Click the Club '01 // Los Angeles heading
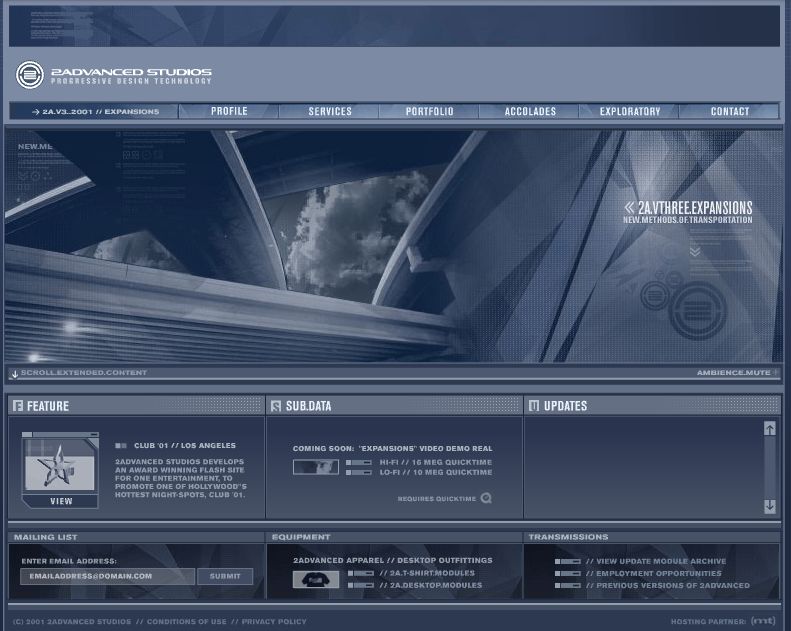This screenshot has width=791, height=631. (x=185, y=445)
